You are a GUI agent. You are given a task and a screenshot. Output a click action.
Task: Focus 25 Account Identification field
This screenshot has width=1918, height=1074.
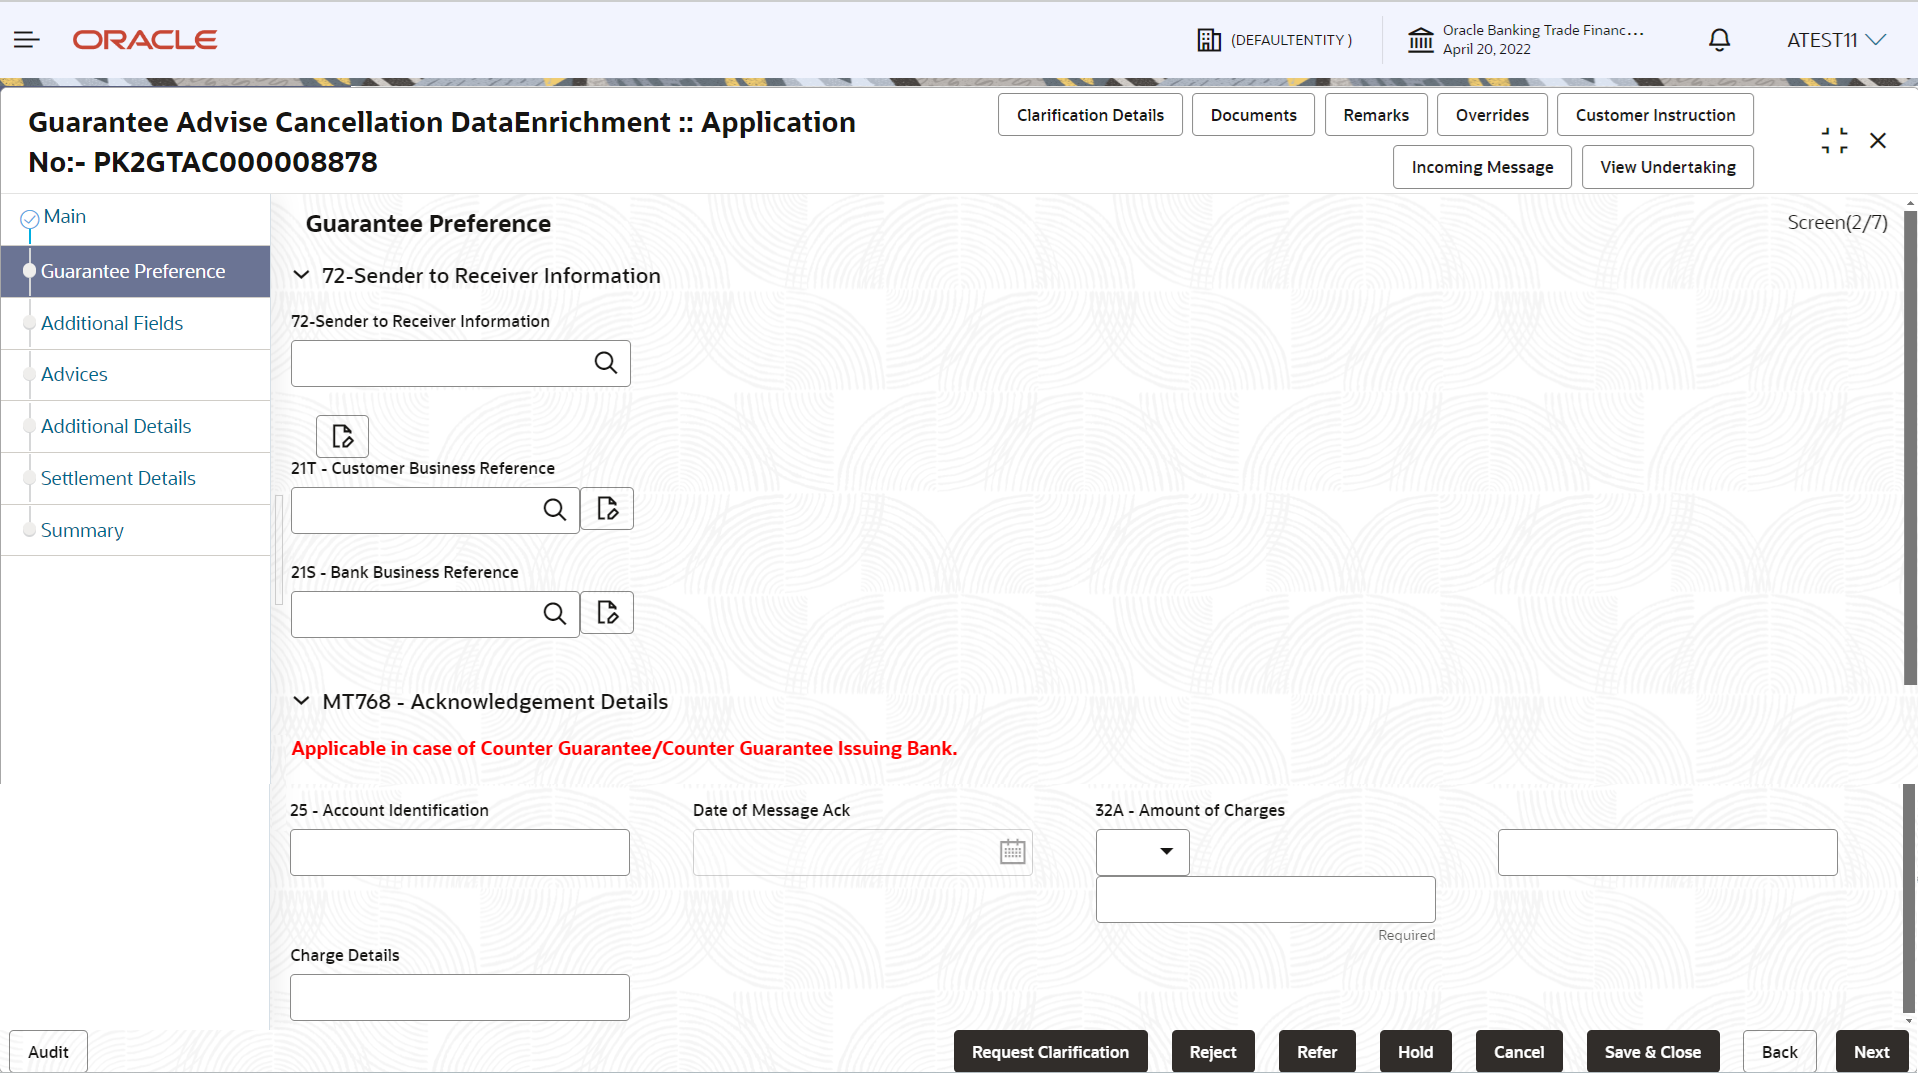pyautogui.click(x=460, y=852)
